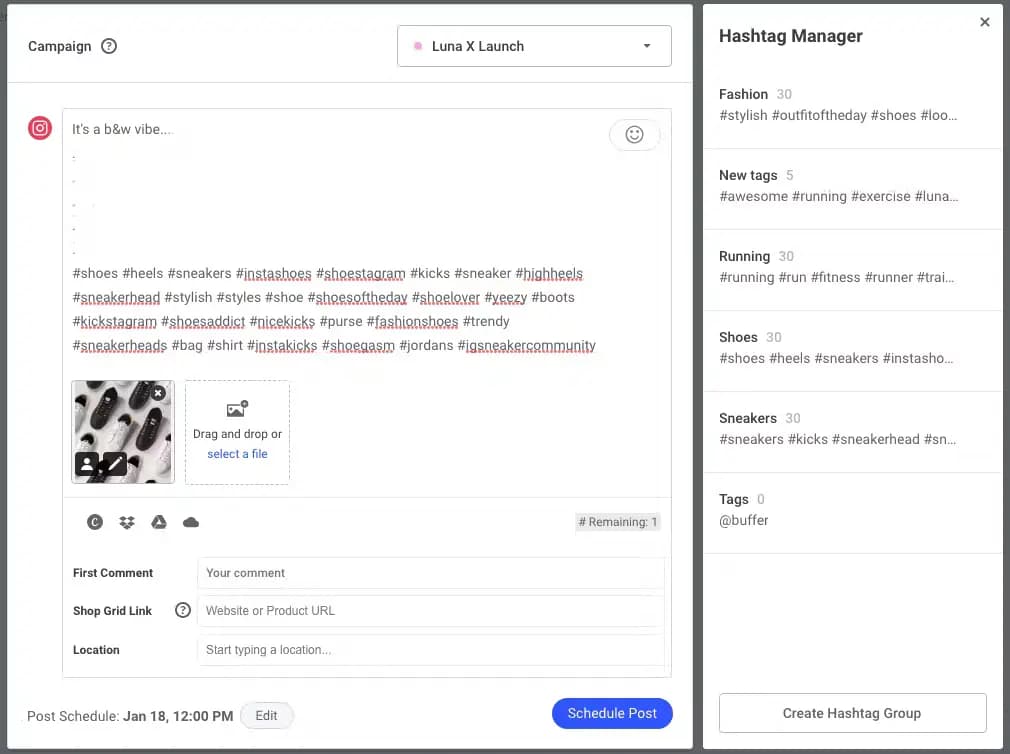The height and width of the screenshot is (754, 1010).
Task: Attach a file from Dropbox
Action: coord(127,522)
